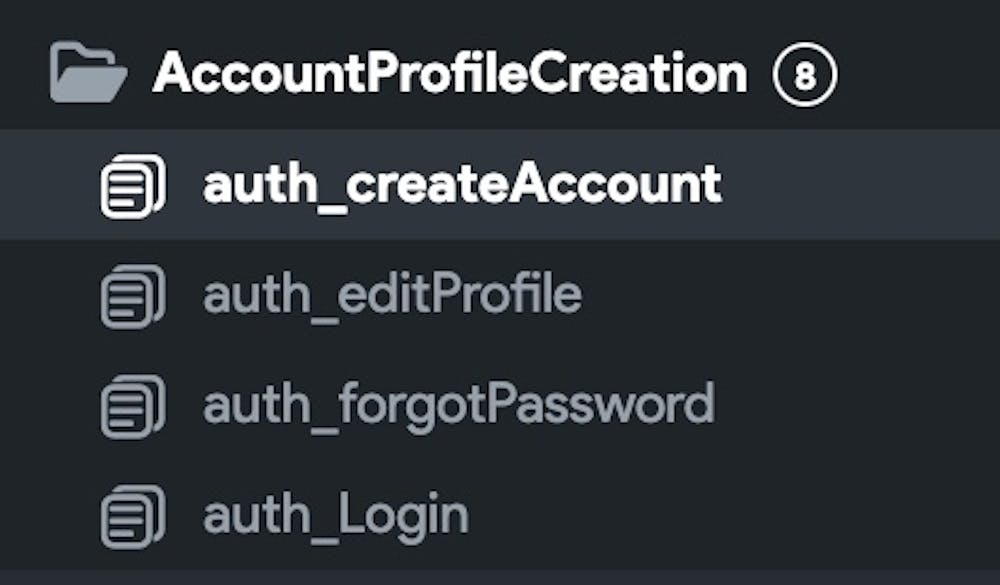This screenshot has width=1000, height=585.
Task: Click the auth_ prefix of the highlighted row
Action: tap(274, 188)
